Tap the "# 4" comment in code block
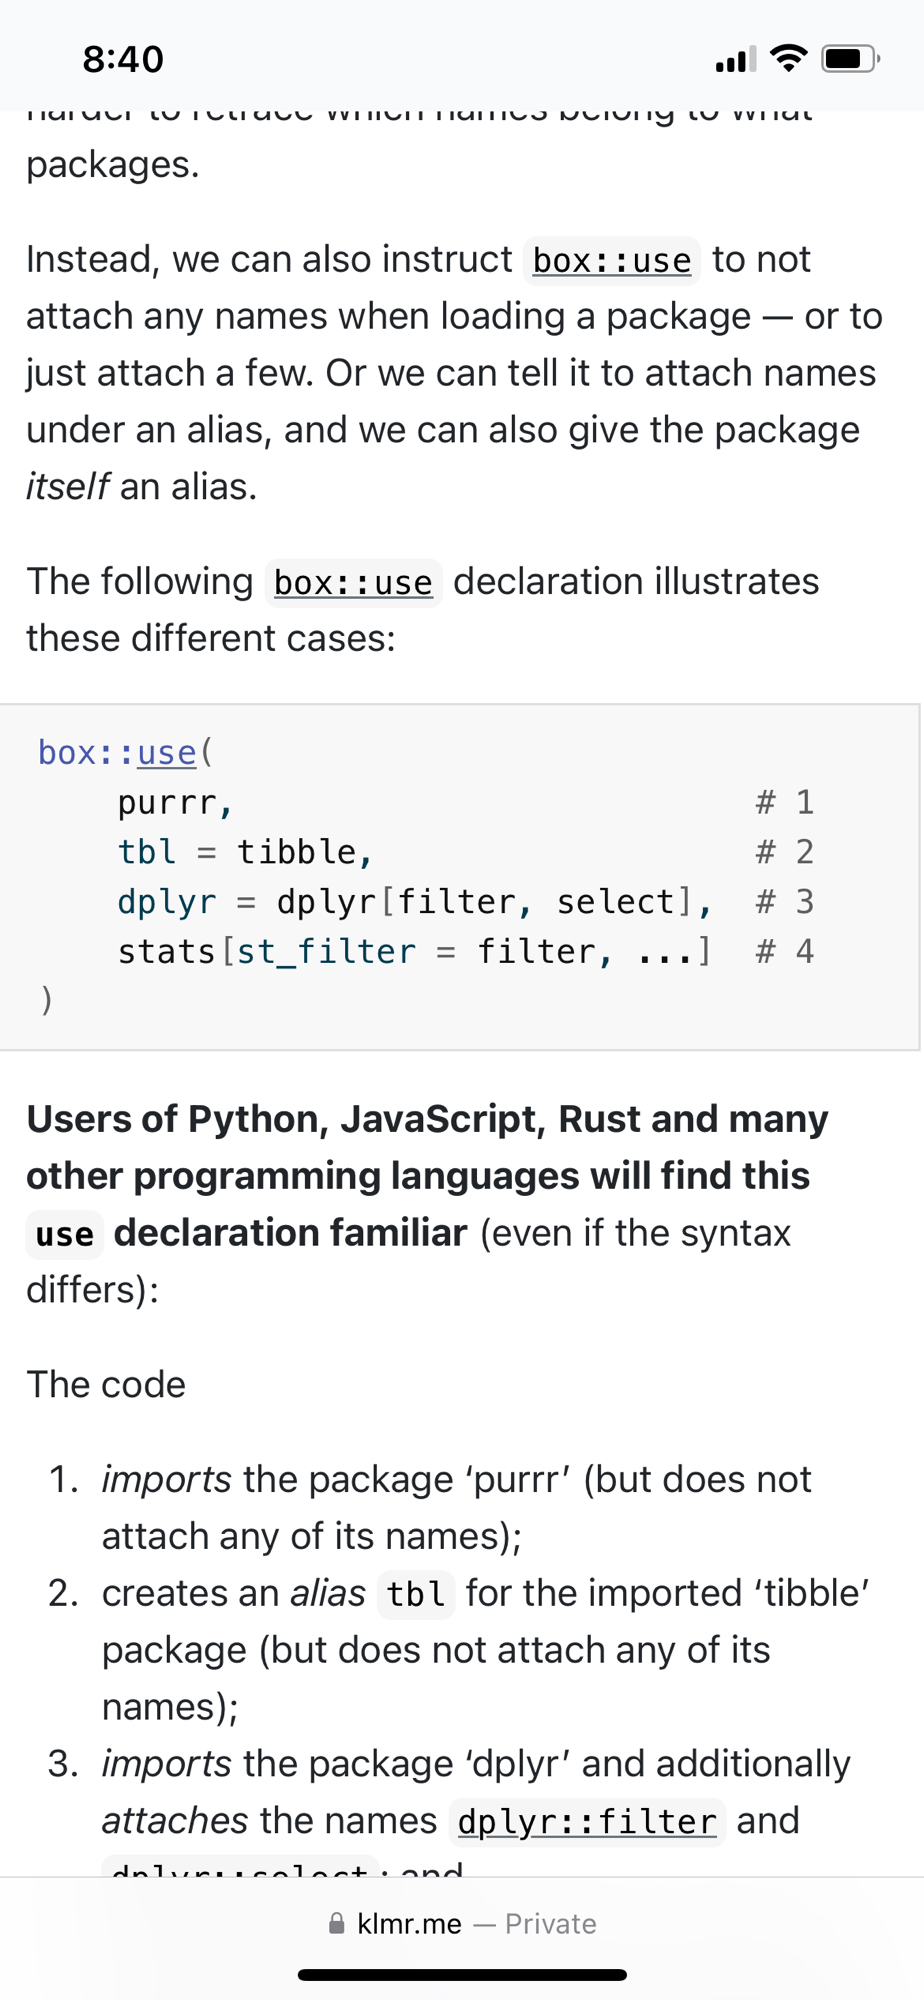This screenshot has width=924, height=2000. pyautogui.click(x=784, y=951)
